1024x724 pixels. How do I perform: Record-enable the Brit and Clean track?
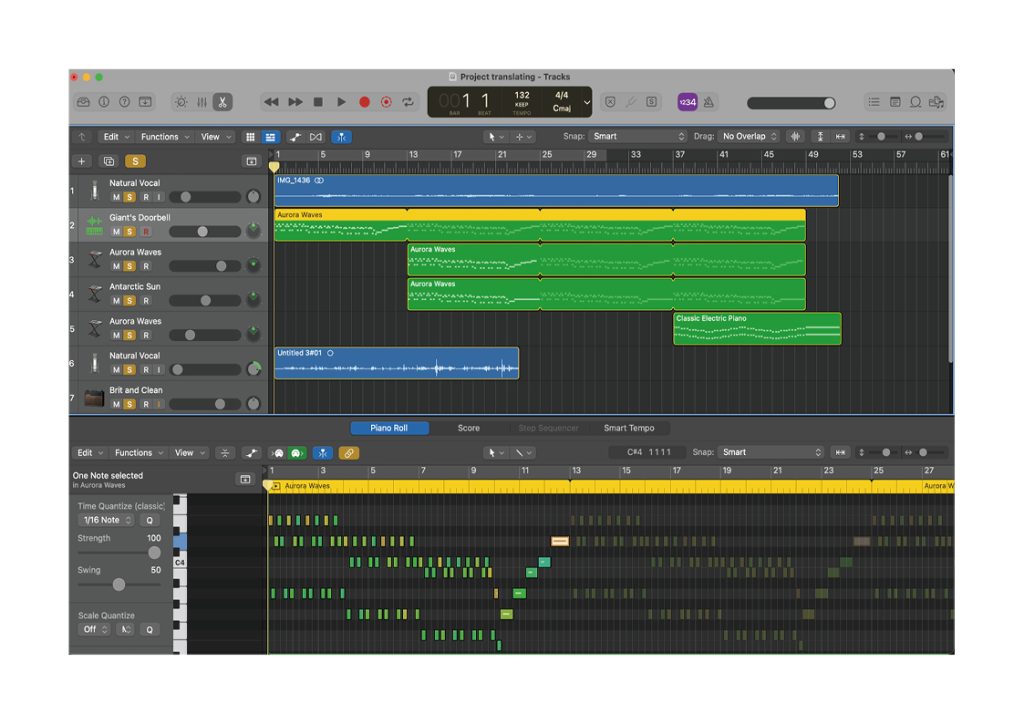[x=146, y=404]
